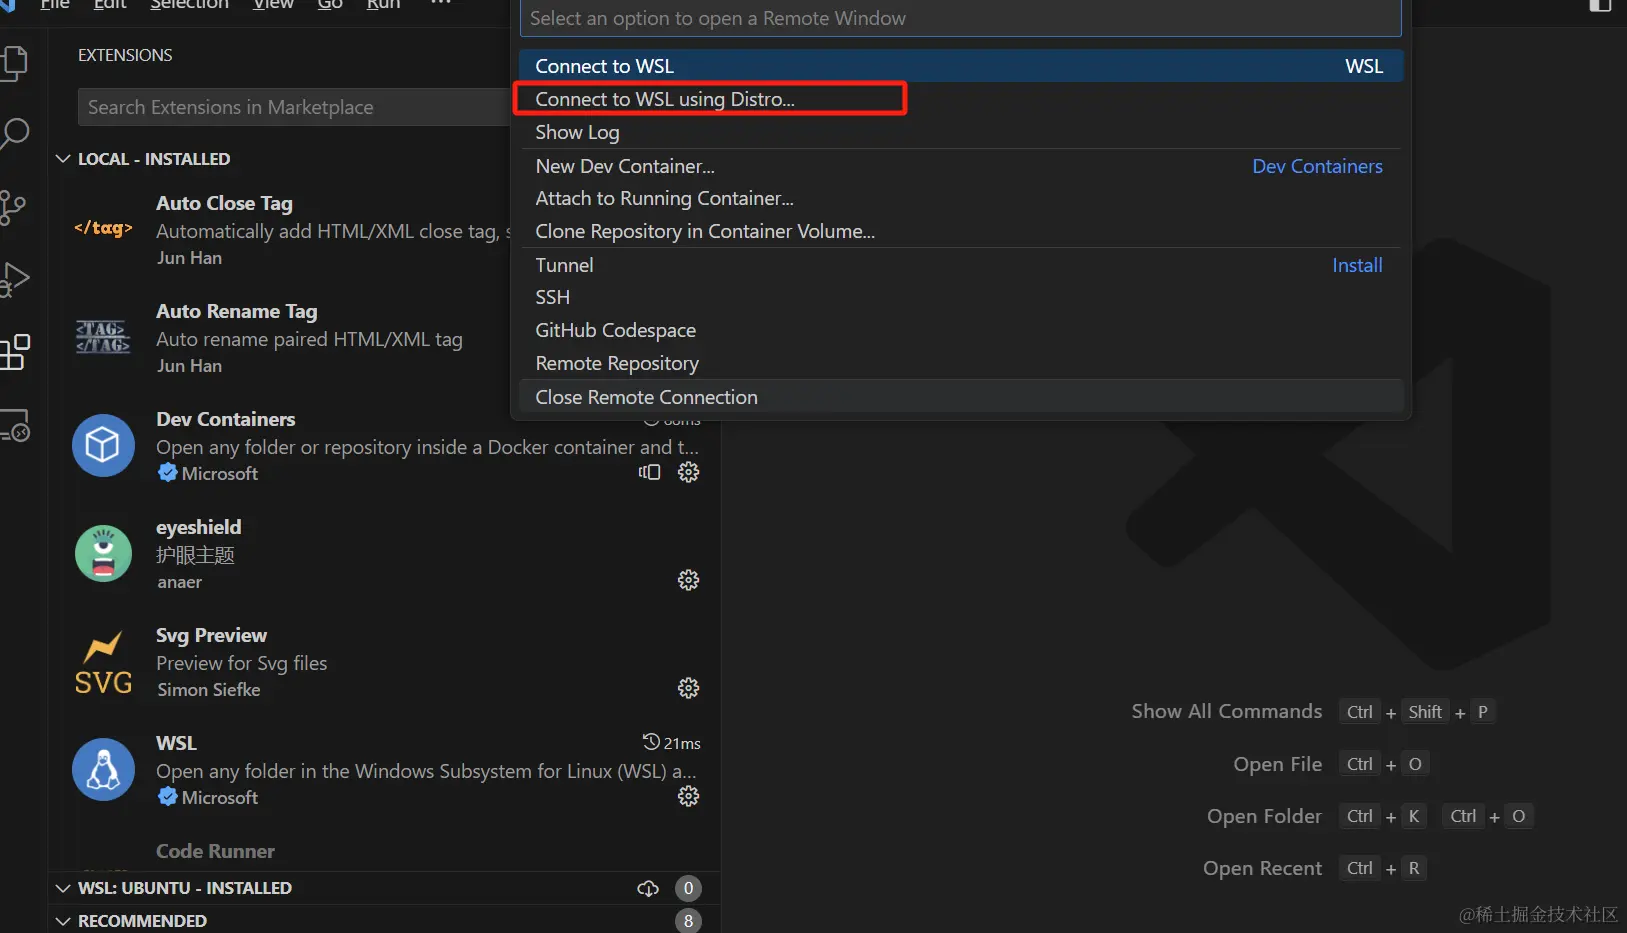Select Close Remote Connection
1627x933 pixels.
tap(961, 397)
